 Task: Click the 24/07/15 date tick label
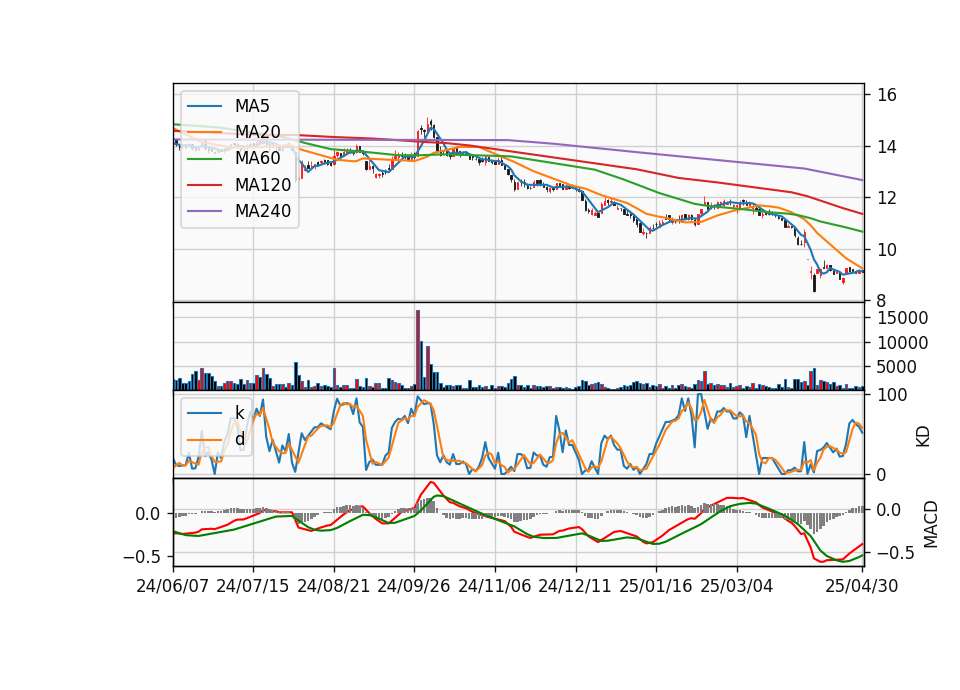pyautogui.click(x=253, y=586)
